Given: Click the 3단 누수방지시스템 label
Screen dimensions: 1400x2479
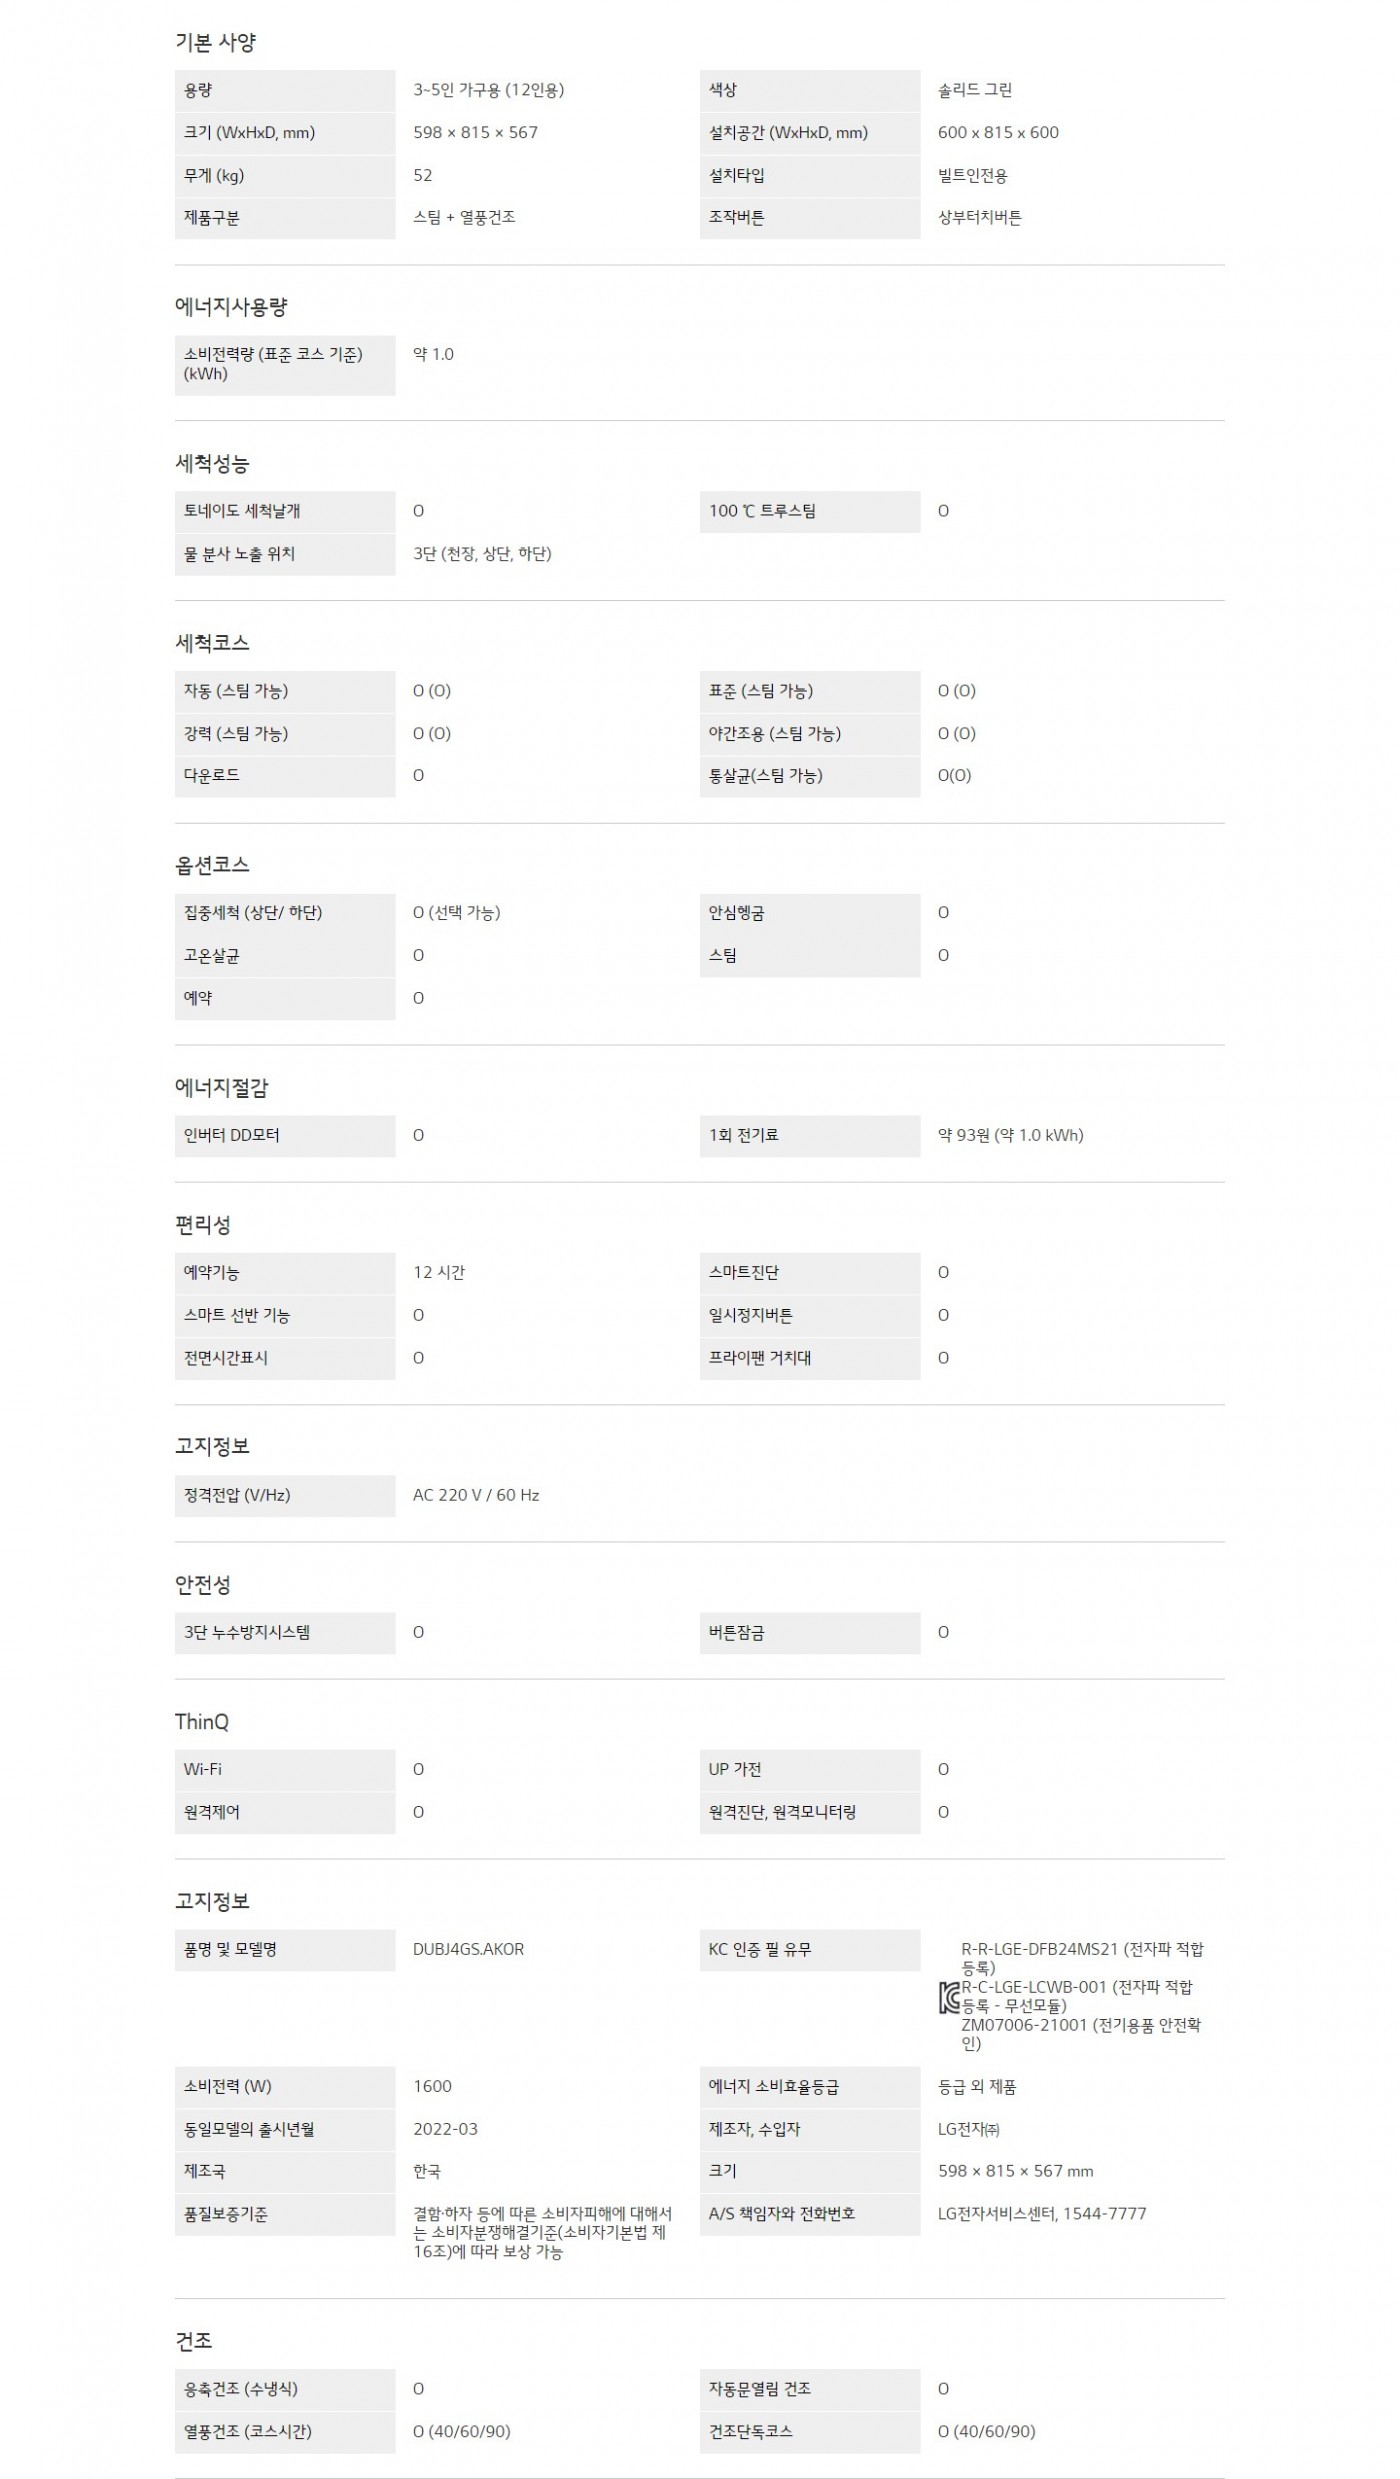Looking at the screenshot, I should tap(247, 1632).
